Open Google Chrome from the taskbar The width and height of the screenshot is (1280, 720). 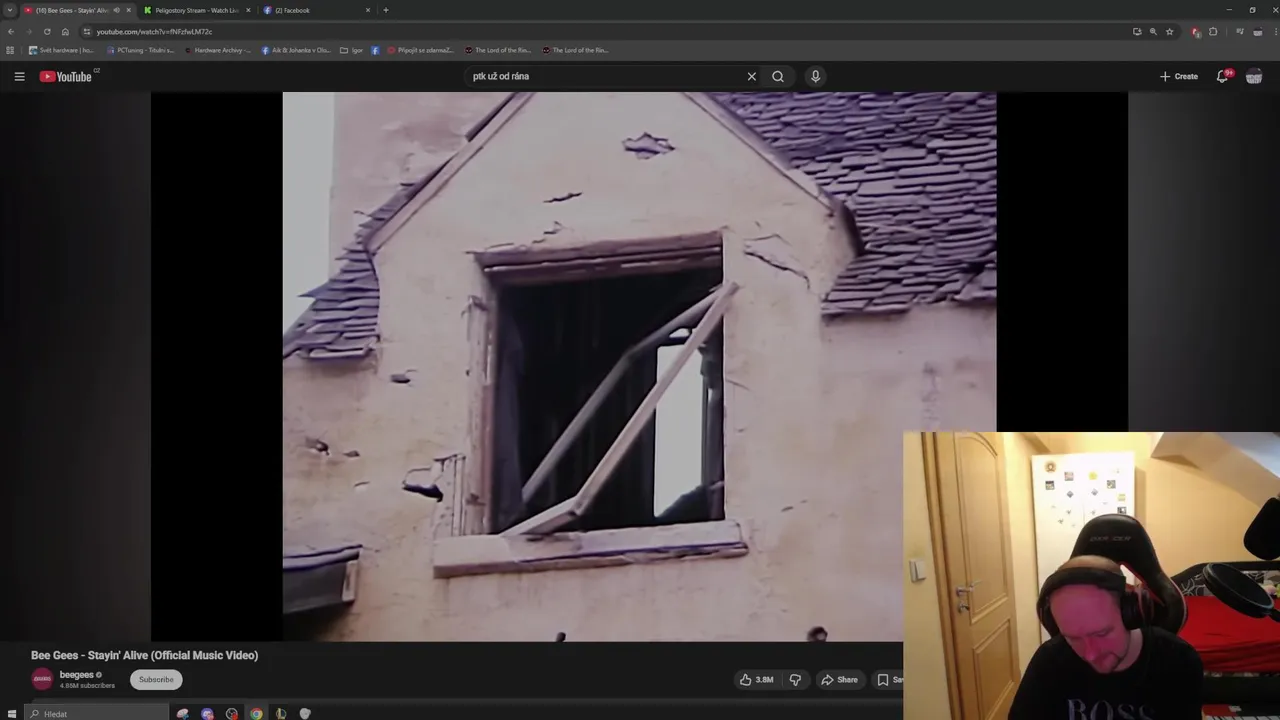[256, 713]
